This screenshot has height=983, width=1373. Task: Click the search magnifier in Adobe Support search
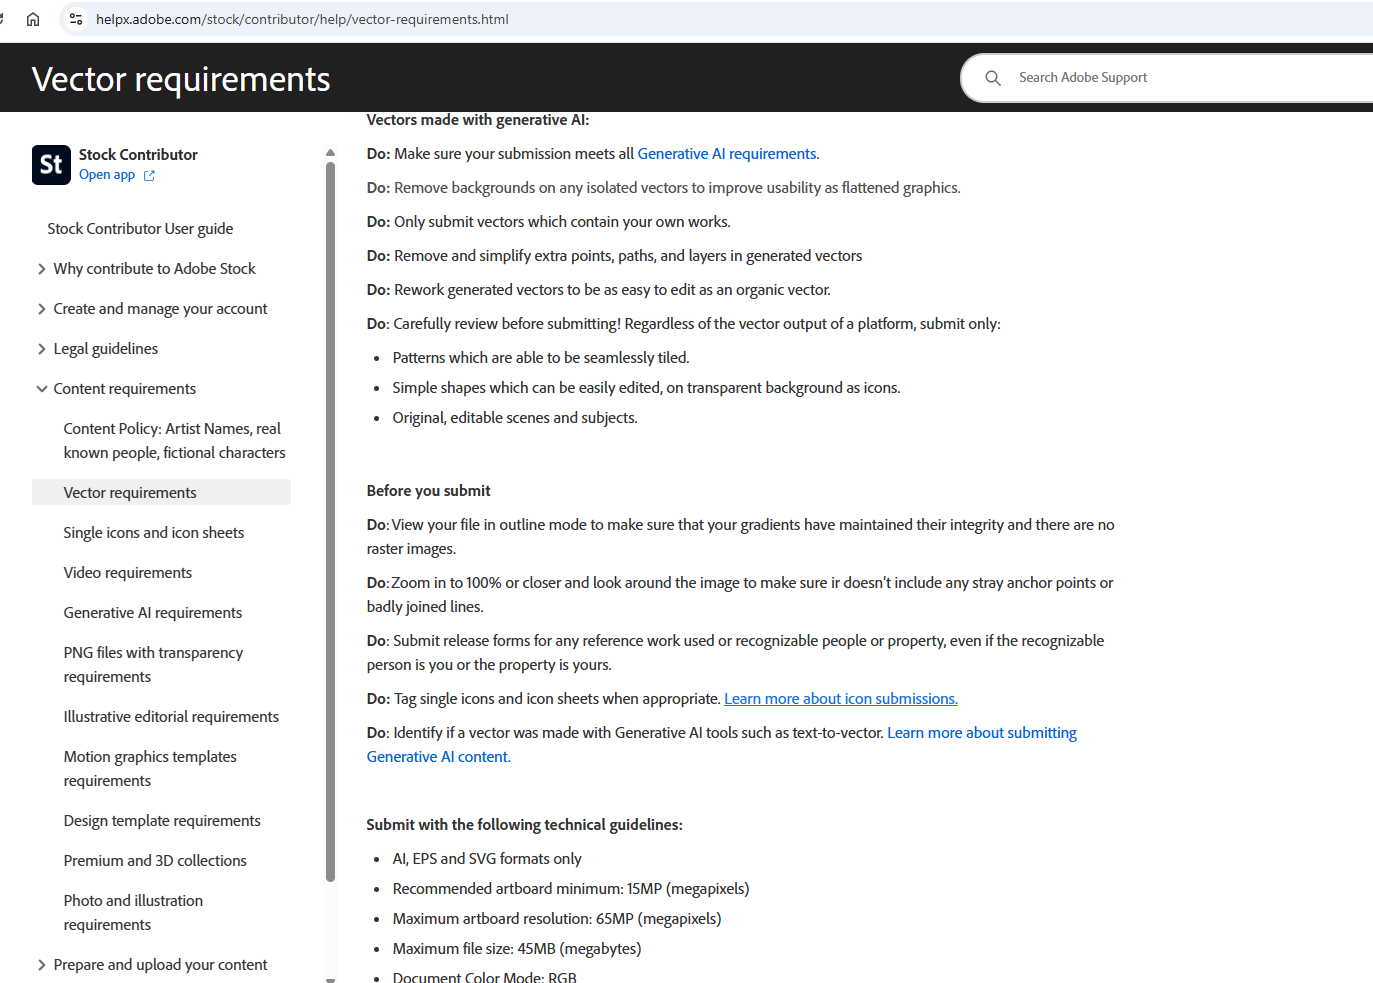pyautogui.click(x=992, y=77)
